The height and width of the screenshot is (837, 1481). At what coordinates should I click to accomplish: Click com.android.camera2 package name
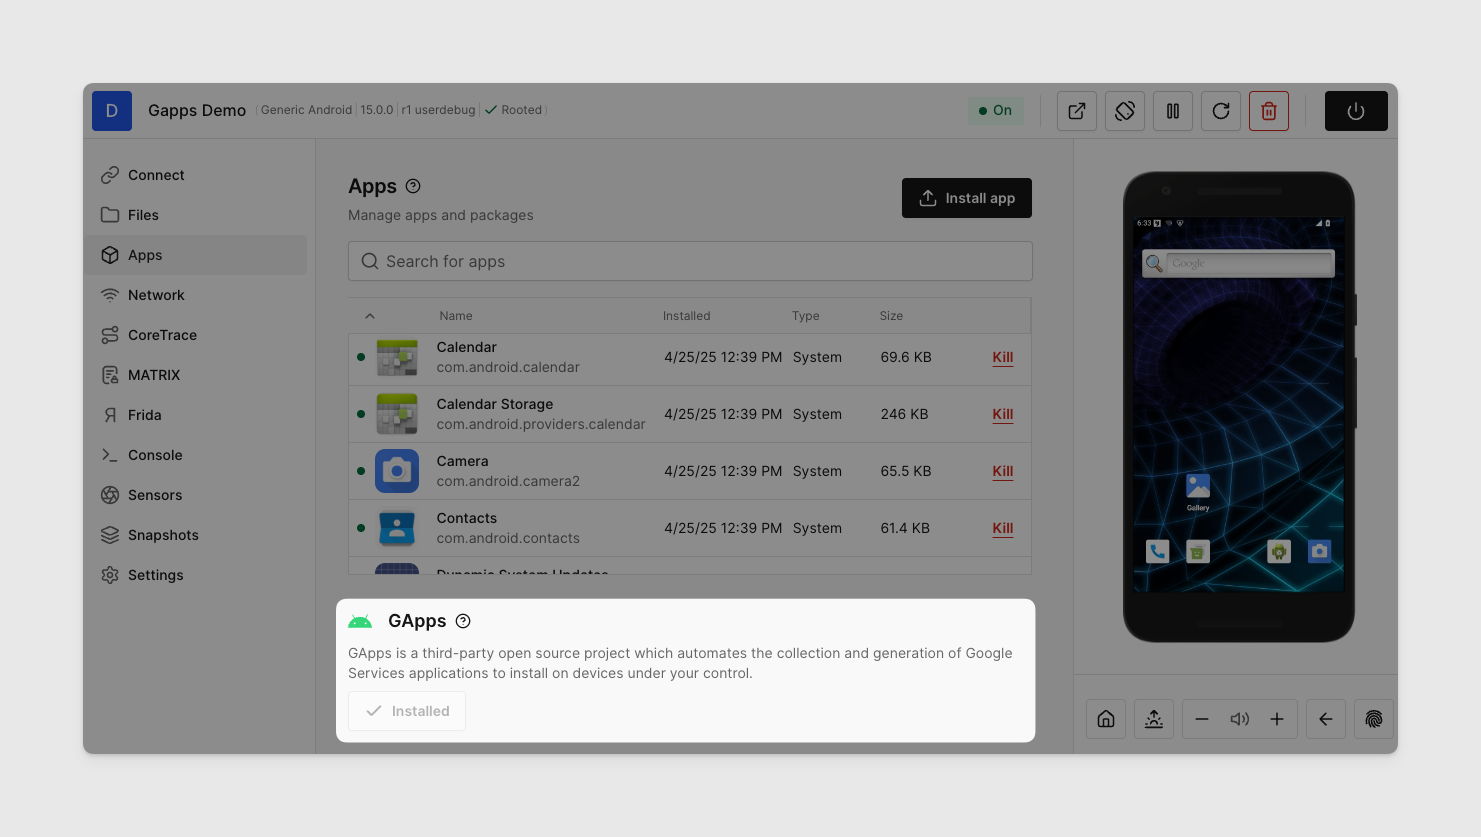508,481
